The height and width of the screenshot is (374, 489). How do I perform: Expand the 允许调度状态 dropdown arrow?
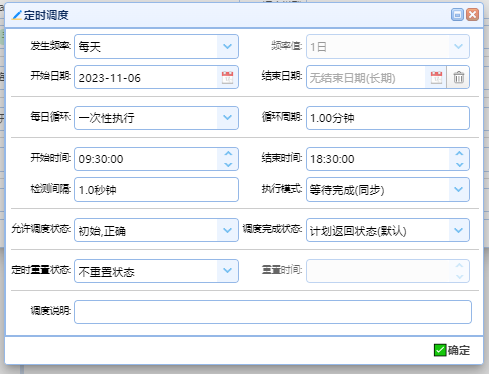tap(227, 230)
